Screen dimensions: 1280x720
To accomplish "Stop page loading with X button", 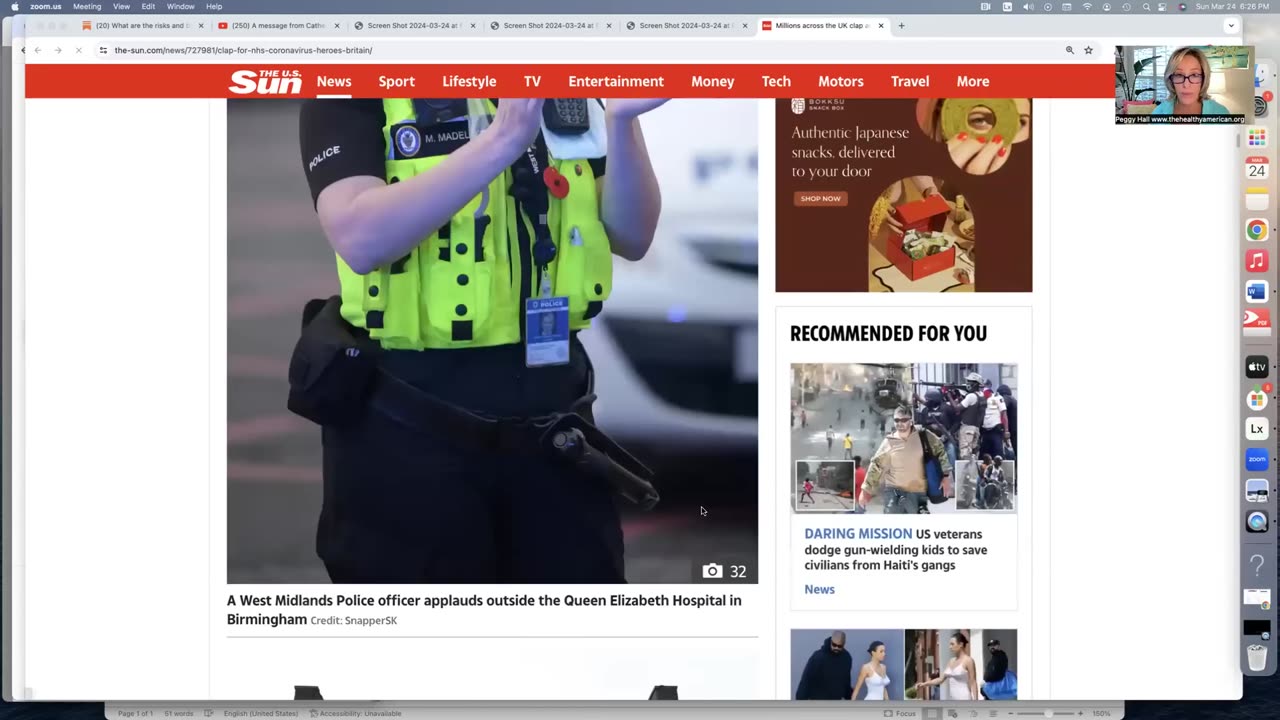I will pyautogui.click(x=78, y=50).
